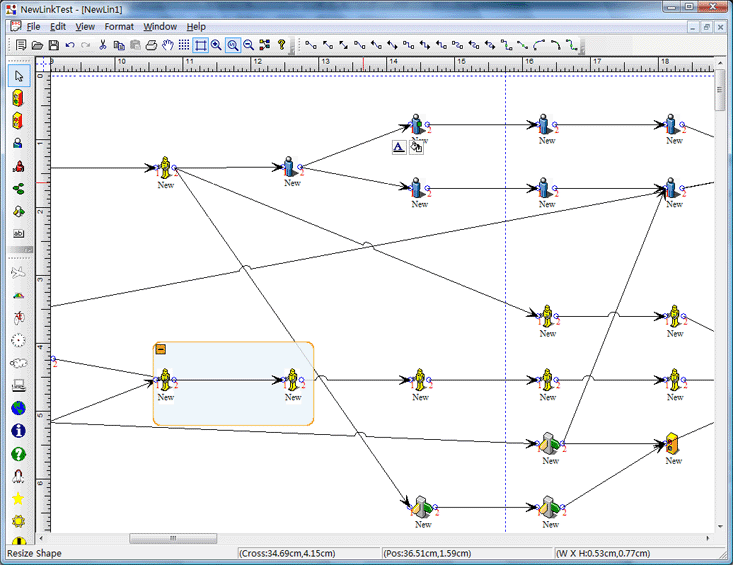The width and height of the screenshot is (733, 565).
Task: Pick the clock shape in palette
Action: coord(18,341)
